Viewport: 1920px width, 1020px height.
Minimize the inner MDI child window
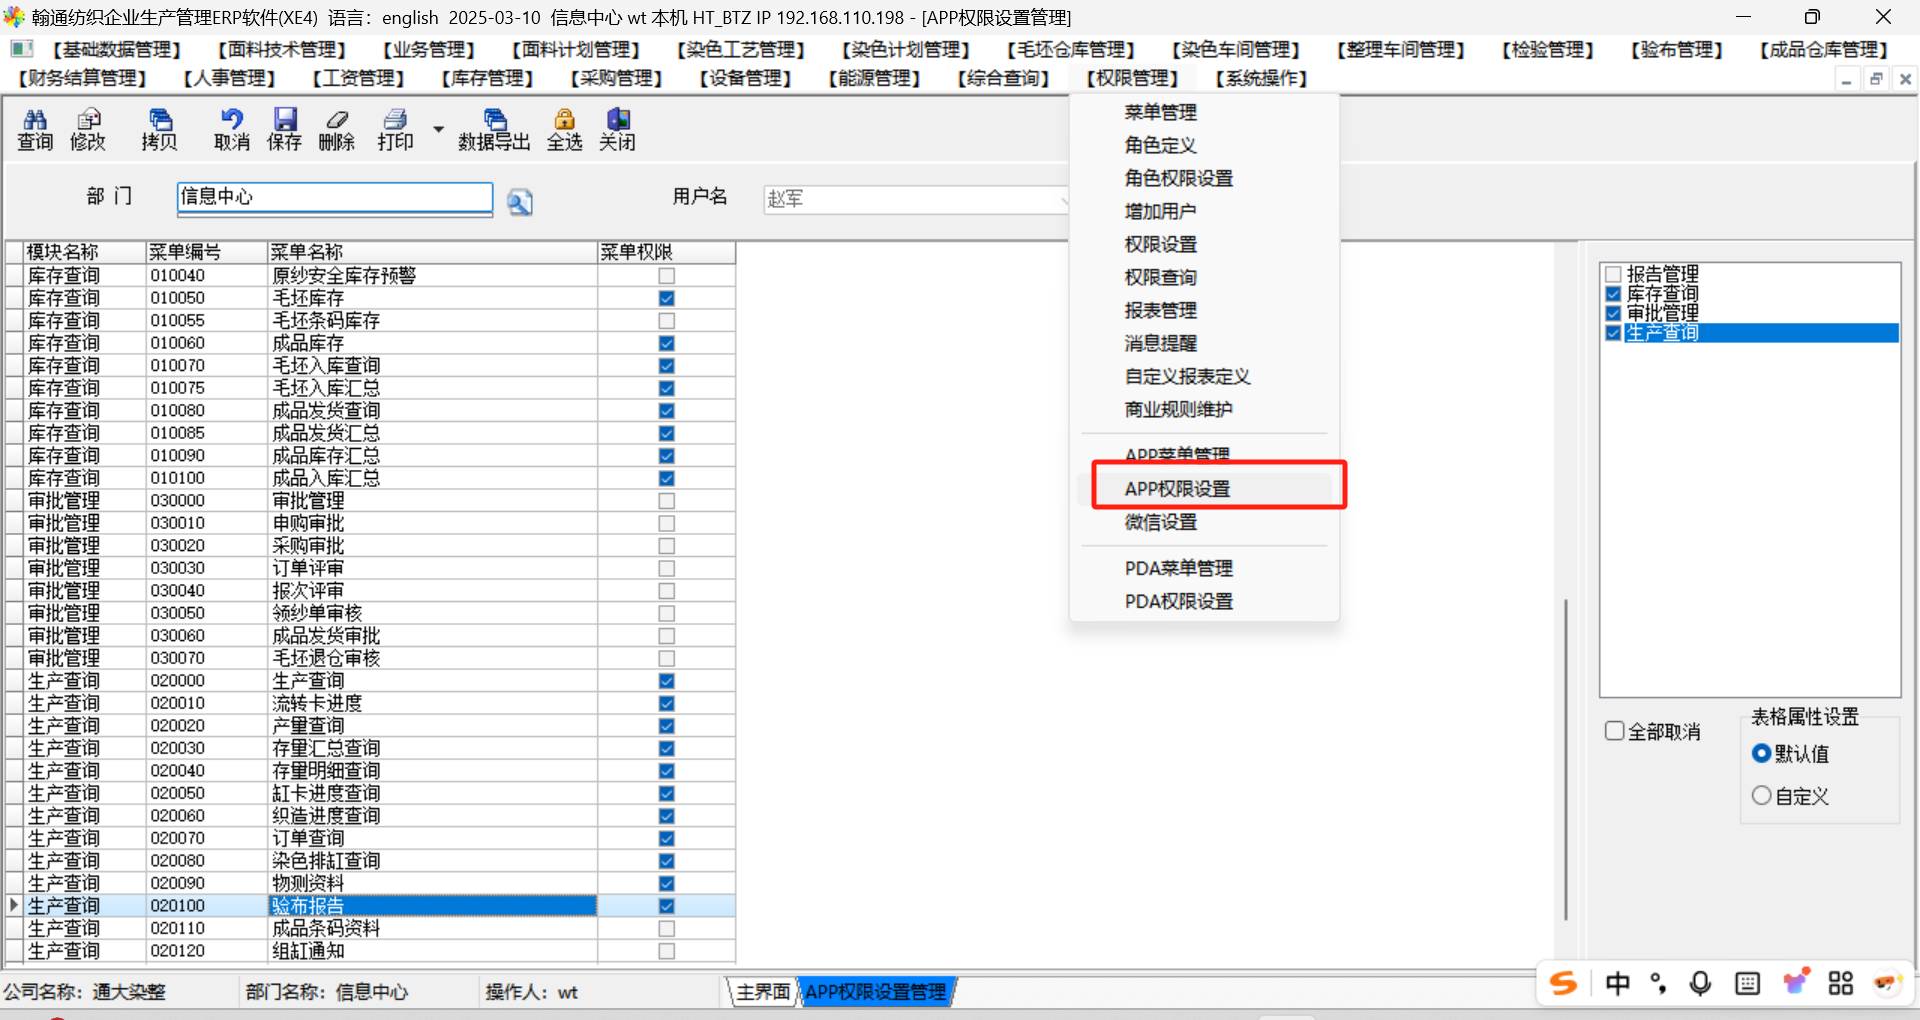tap(1847, 79)
